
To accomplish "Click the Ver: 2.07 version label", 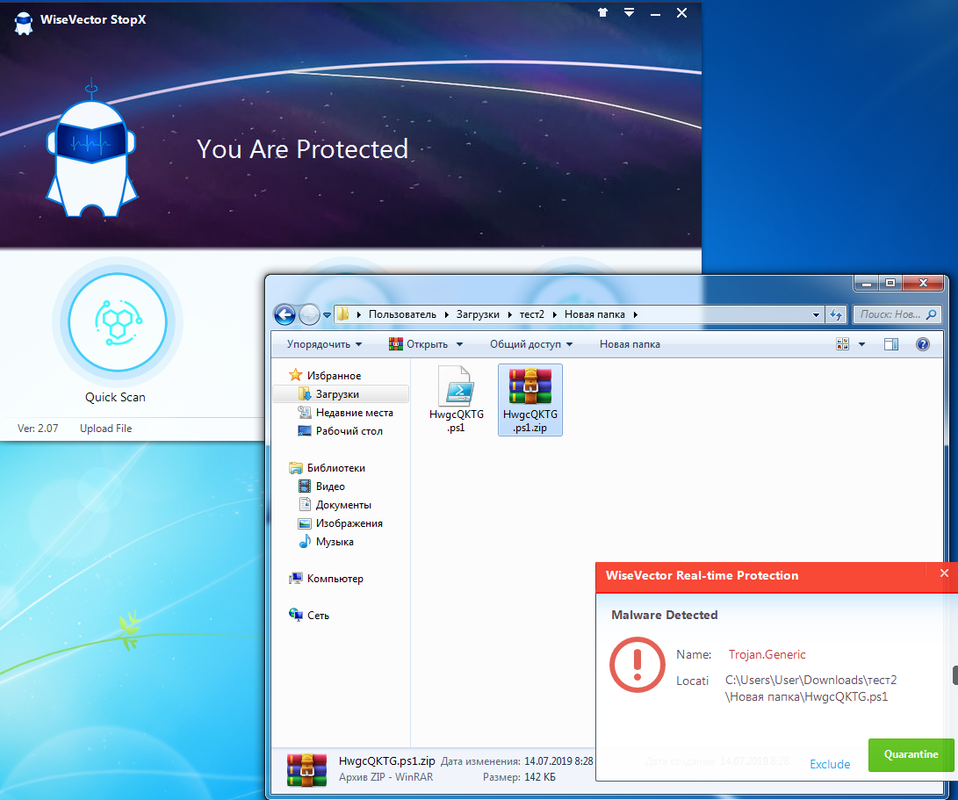I will click(x=38, y=428).
